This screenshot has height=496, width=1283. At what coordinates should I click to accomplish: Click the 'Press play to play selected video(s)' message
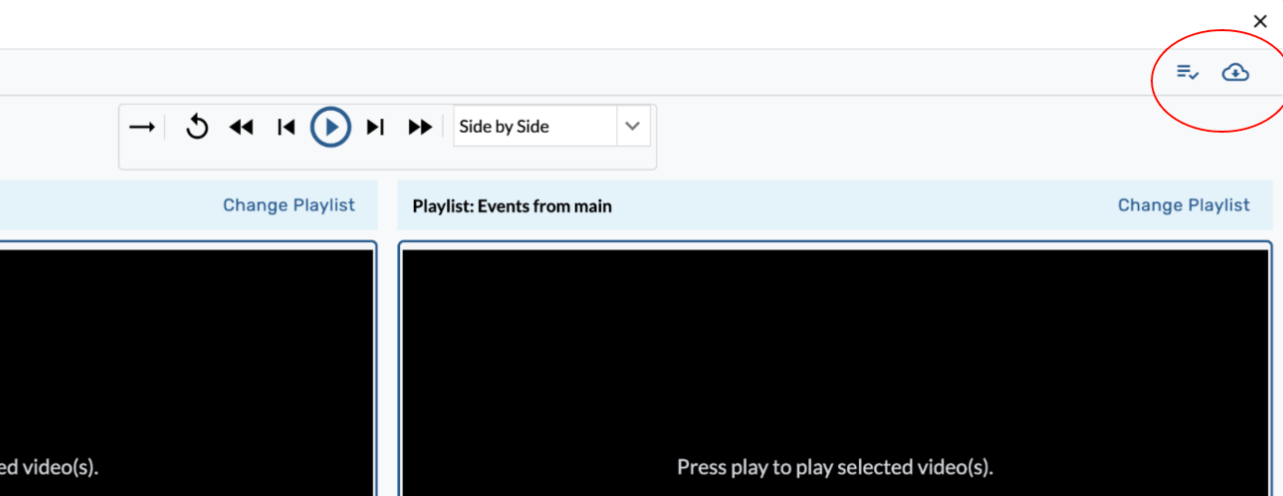click(x=835, y=467)
